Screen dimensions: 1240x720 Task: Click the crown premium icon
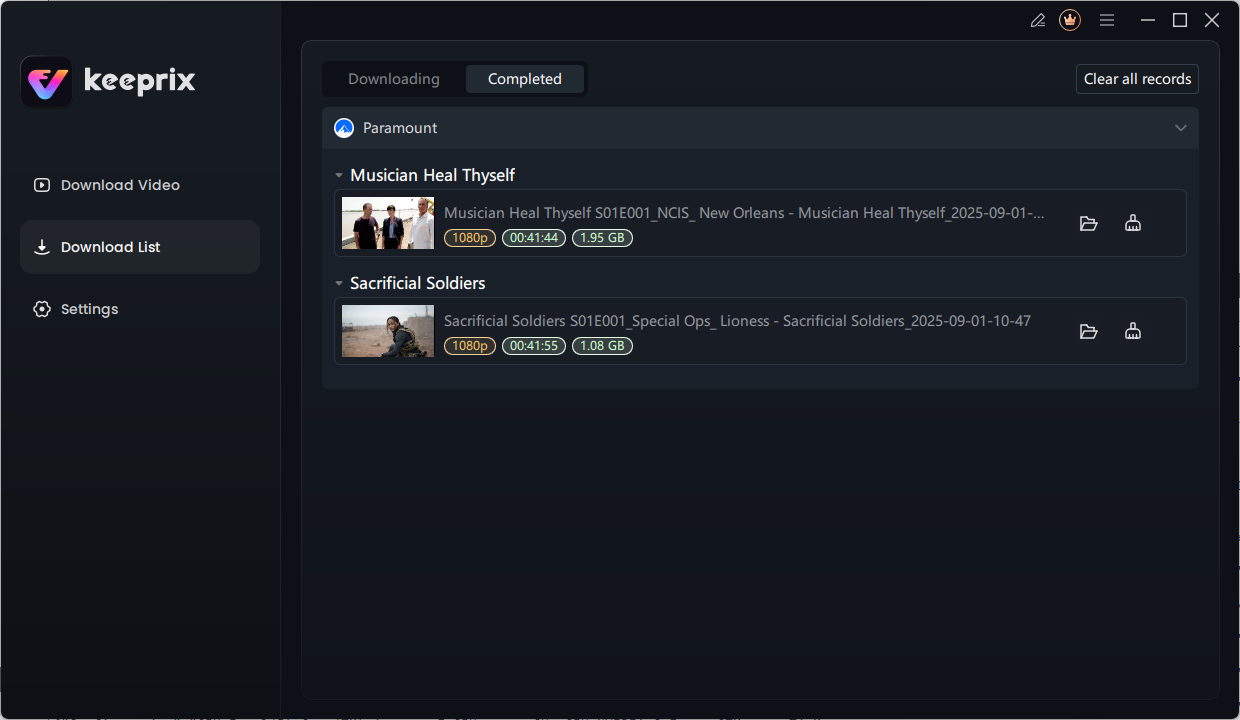point(1070,20)
